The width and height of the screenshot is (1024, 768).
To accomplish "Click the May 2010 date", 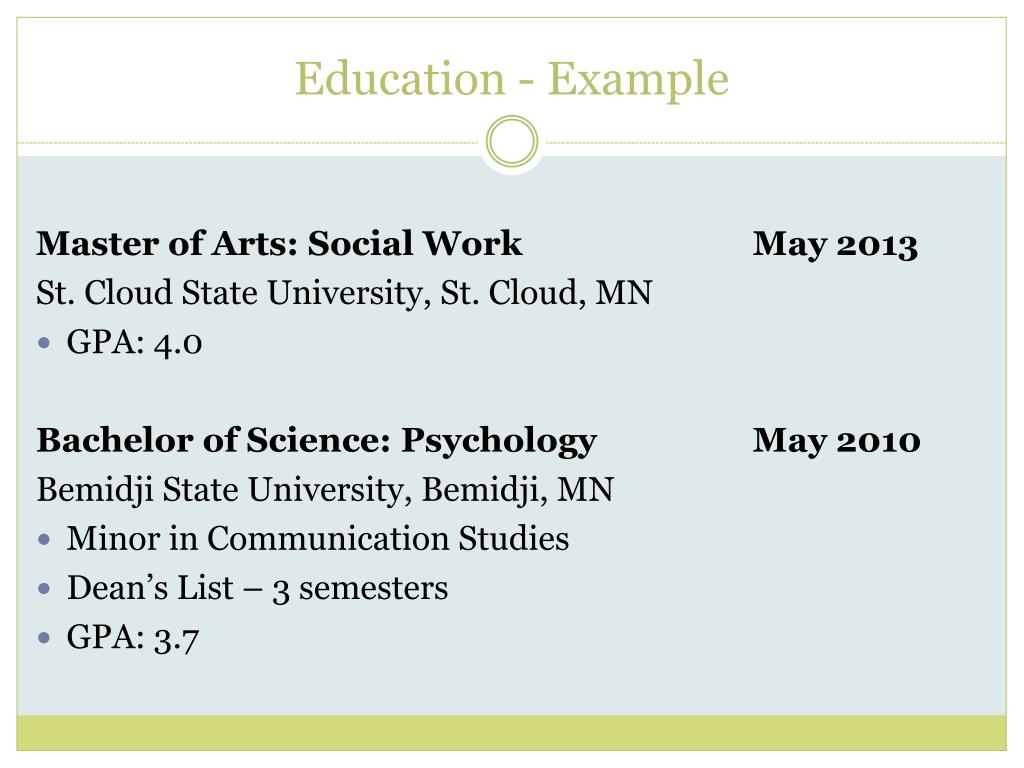I will coord(837,441).
